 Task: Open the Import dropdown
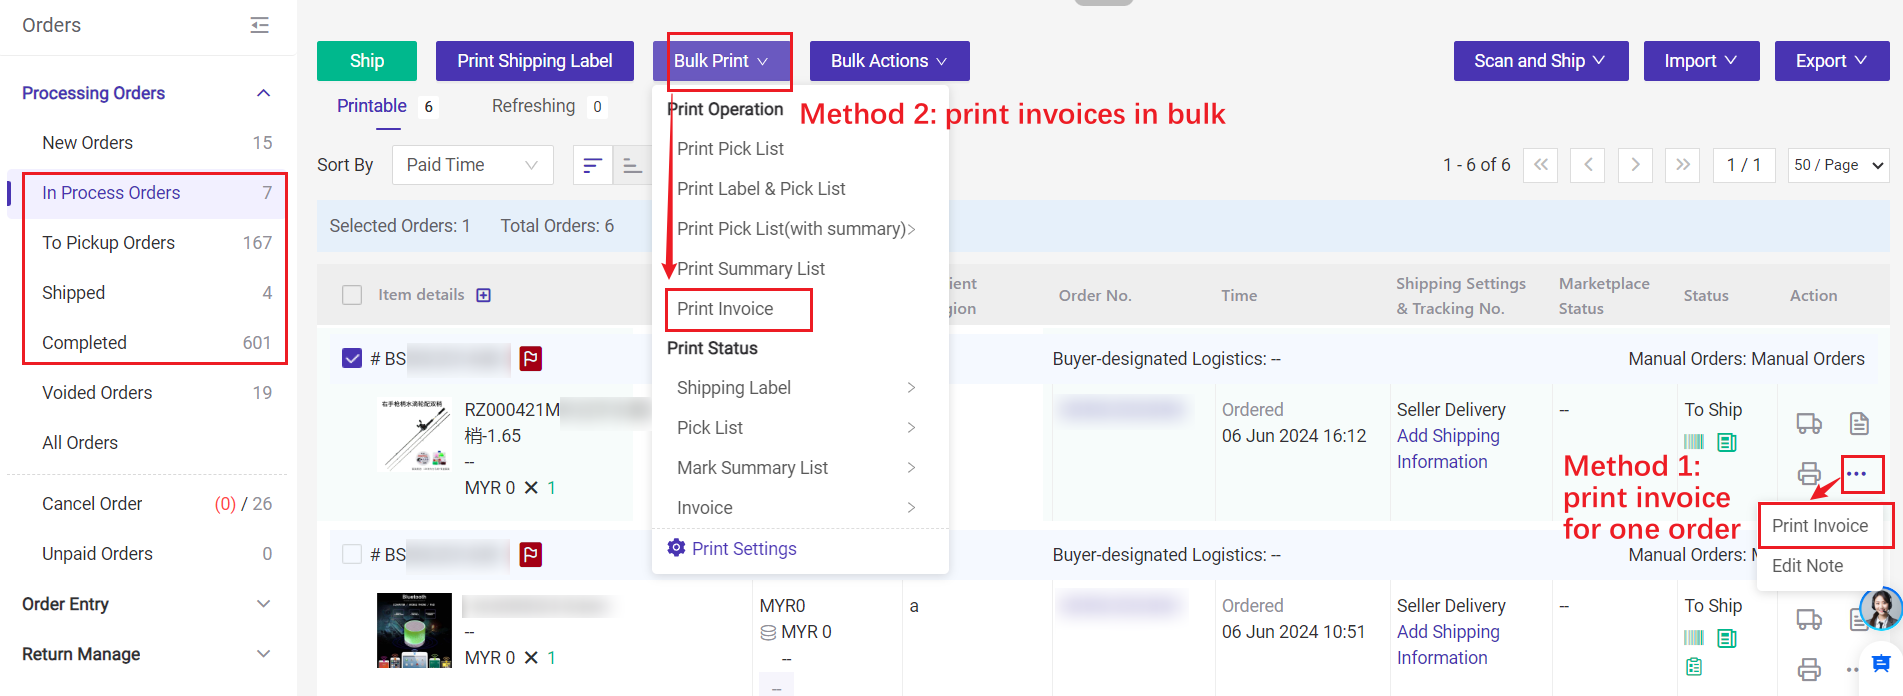(1701, 61)
